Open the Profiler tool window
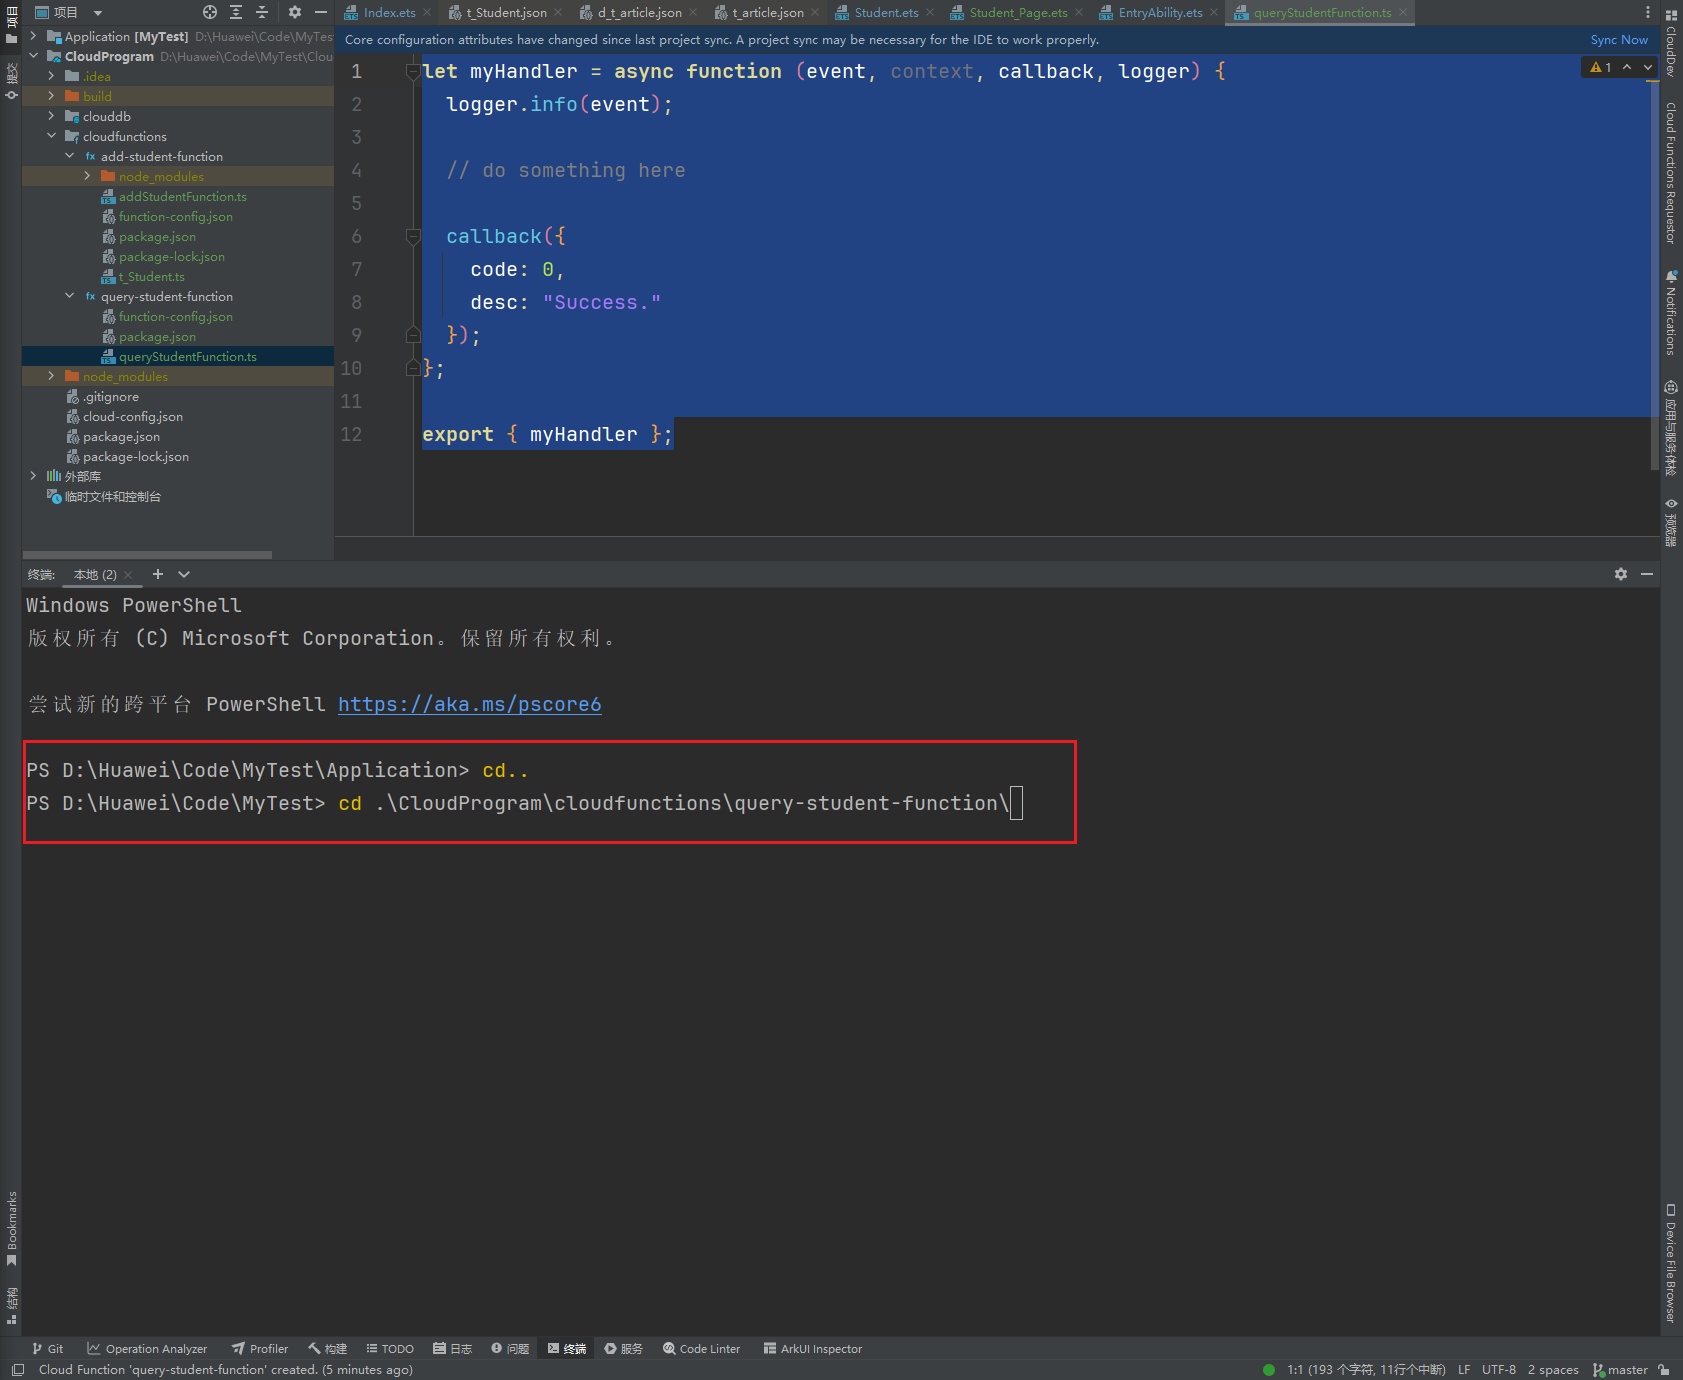1683x1380 pixels. (x=260, y=1348)
